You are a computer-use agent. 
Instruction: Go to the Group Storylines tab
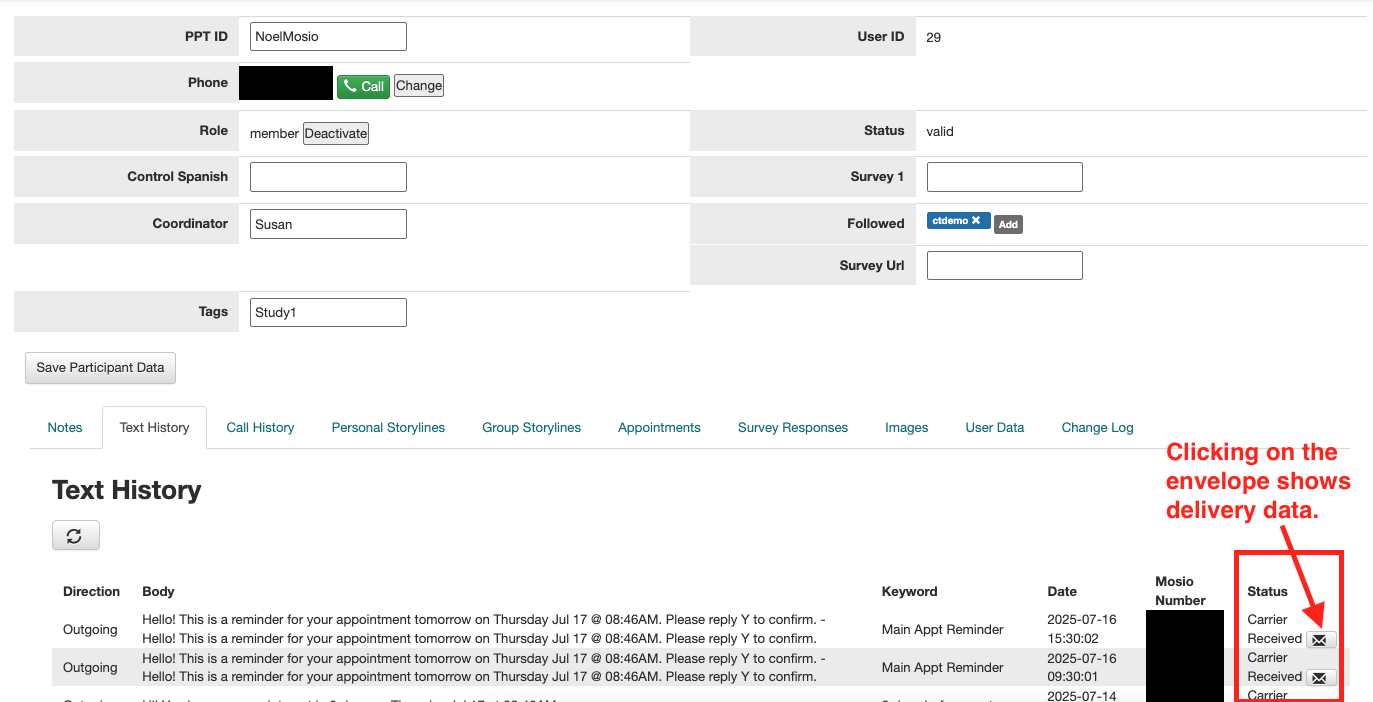point(531,427)
